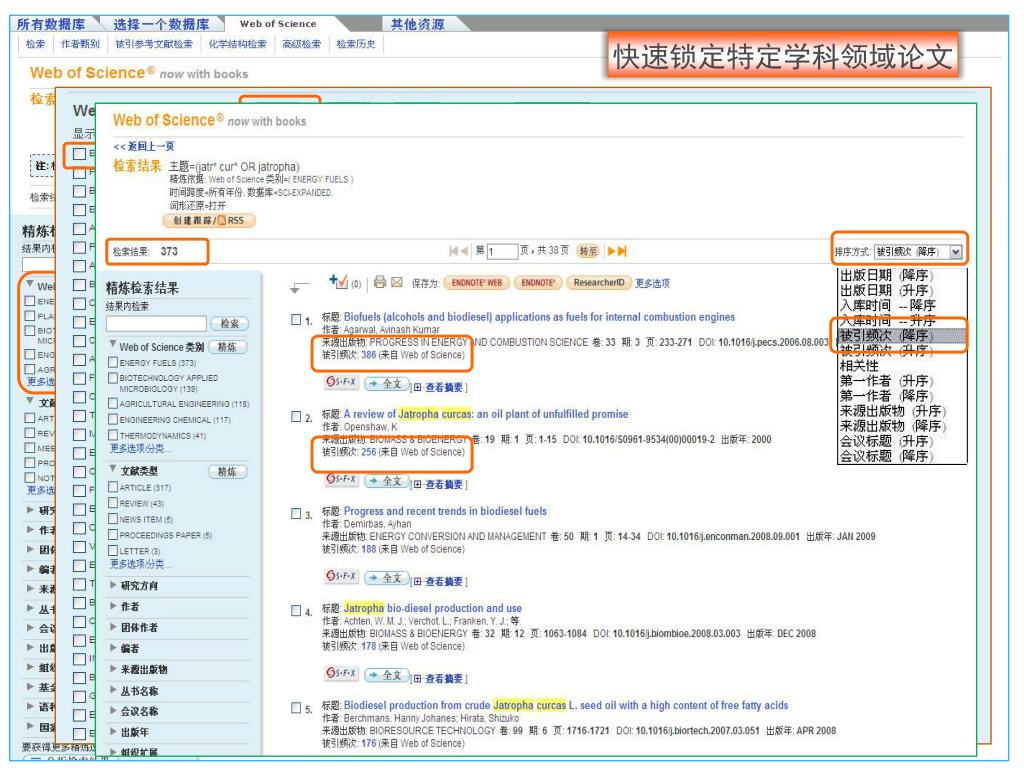The image size is (1024, 768).
Task: Select sort option 出版日期 (降序)
Action: coord(887,275)
